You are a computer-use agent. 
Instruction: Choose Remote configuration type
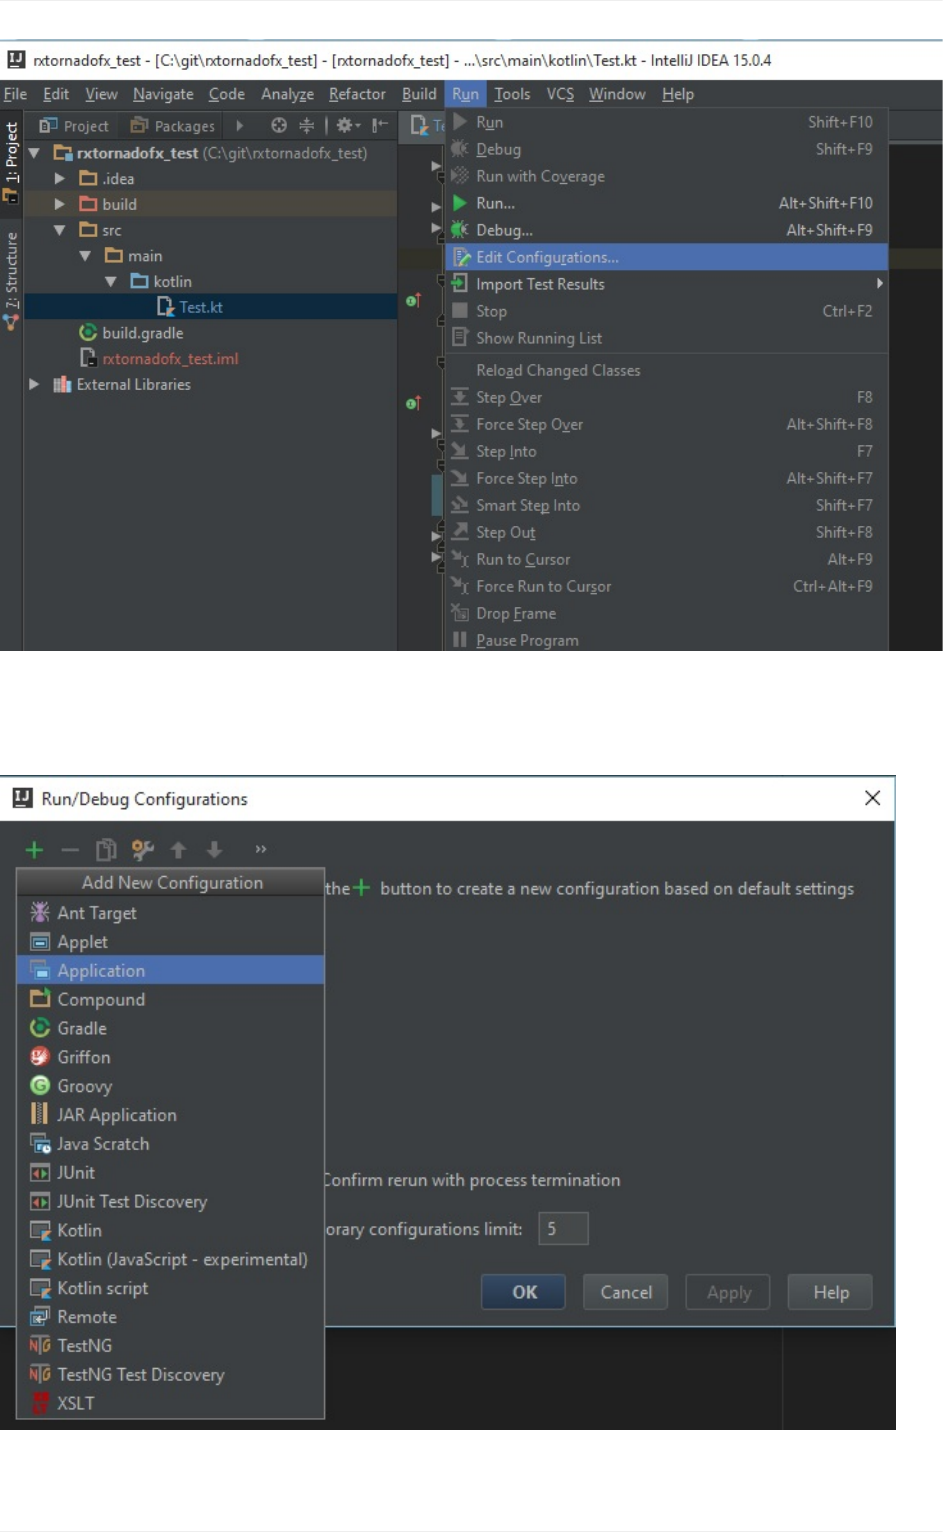point(171,1317)
